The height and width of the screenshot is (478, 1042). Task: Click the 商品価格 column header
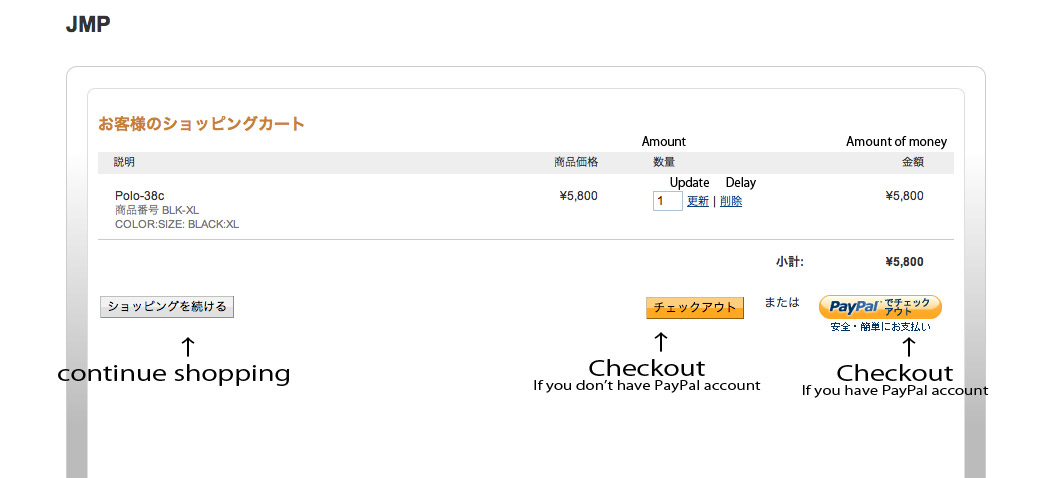(576, 162)
